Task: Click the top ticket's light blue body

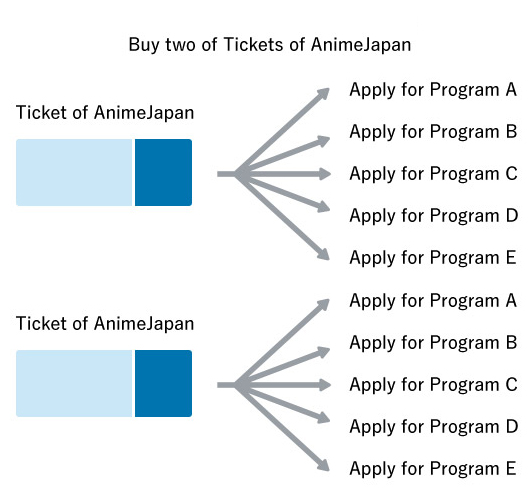Action: [74, 172]
